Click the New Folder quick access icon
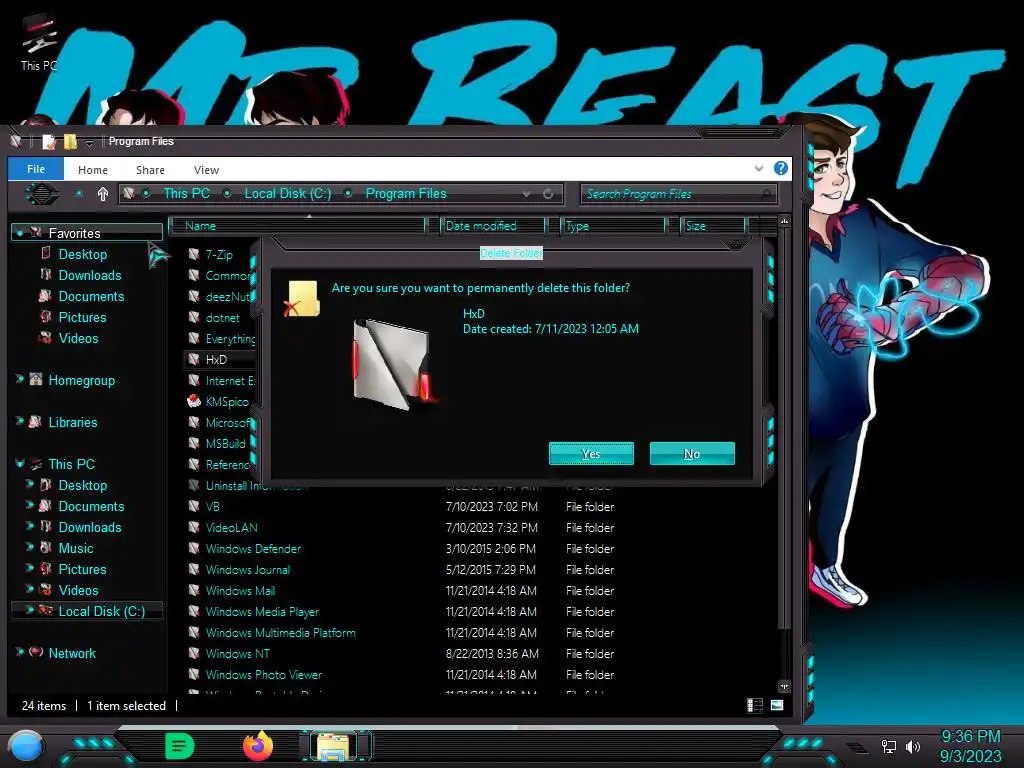The image size is (1024, 768). [x=70, y=142]
